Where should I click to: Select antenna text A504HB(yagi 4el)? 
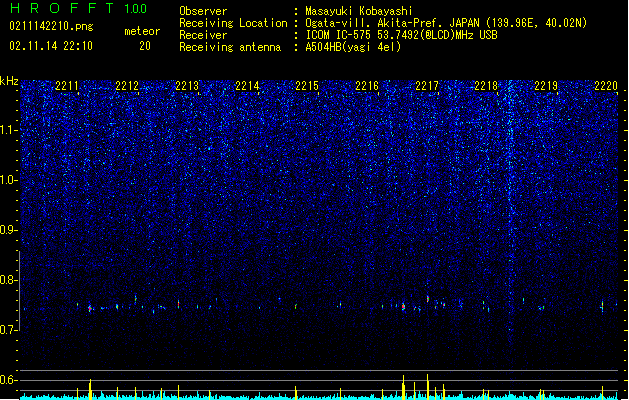point(353,47)
